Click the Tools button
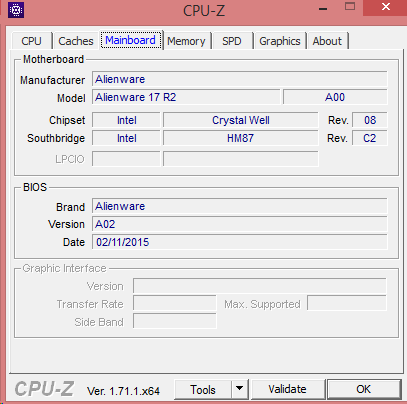Screen dimensions: 407x404 tap(203, 389)
